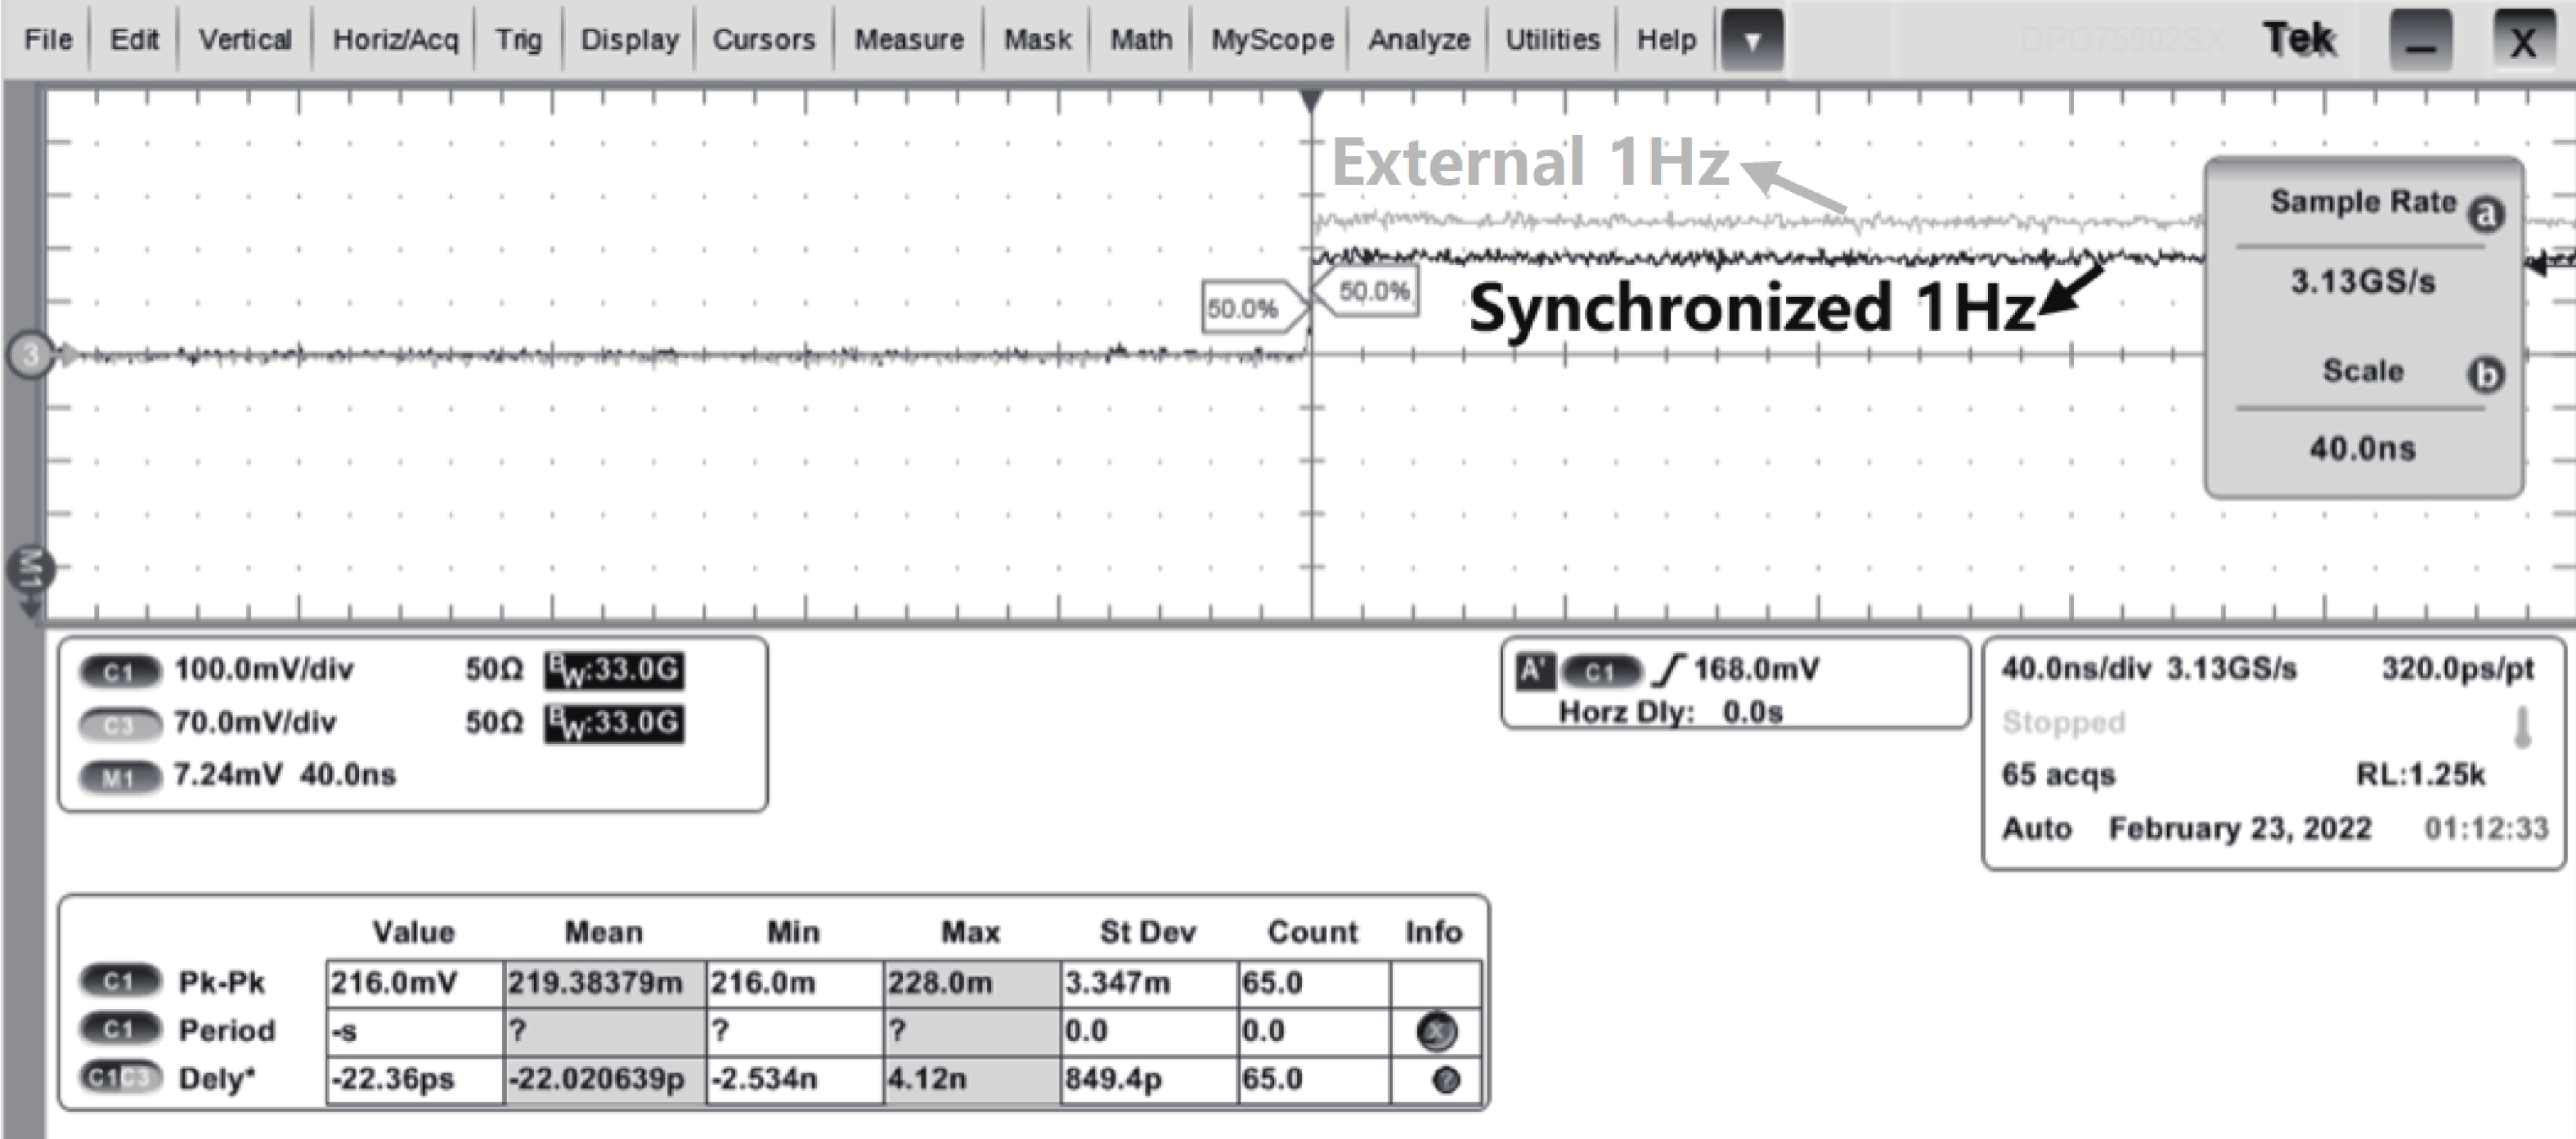
Task: Toggle the C1 bandwidth 33.0G indicator
Action: tap(614, 670)
